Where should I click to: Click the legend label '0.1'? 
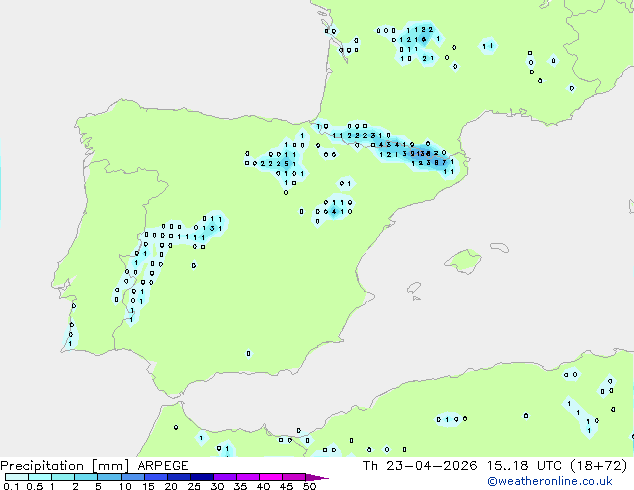pos(11,486)
